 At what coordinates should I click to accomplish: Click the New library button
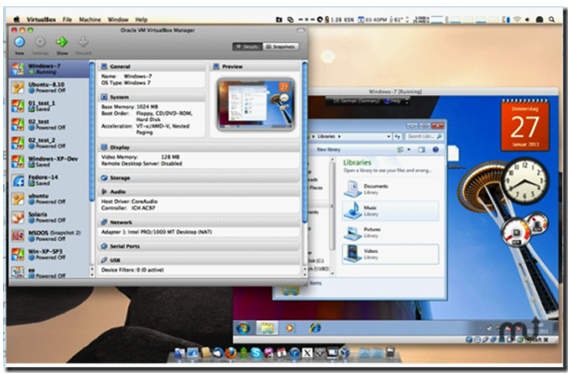(x=328, y=149)
